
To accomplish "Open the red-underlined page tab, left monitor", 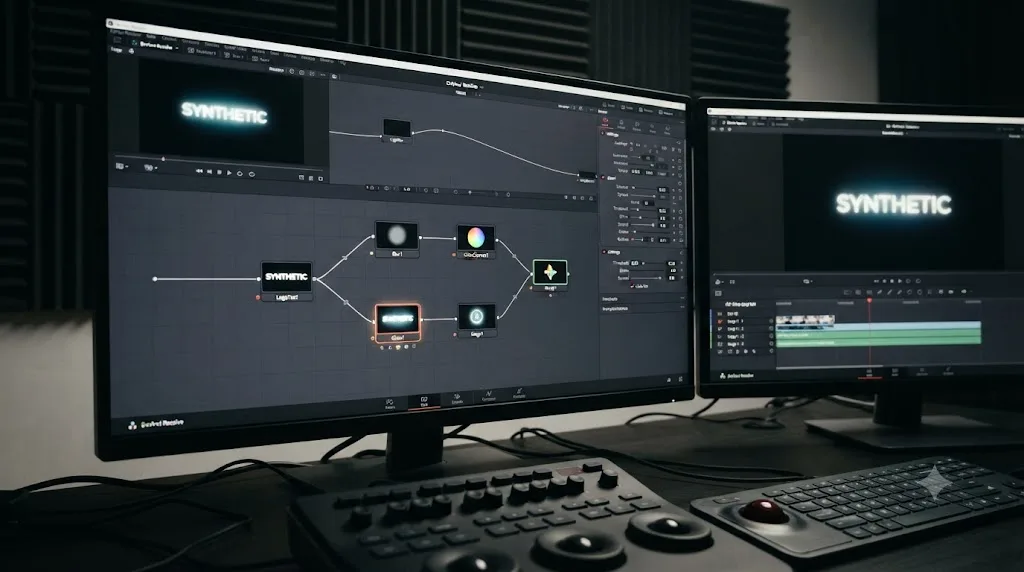I will coord(424,401).
